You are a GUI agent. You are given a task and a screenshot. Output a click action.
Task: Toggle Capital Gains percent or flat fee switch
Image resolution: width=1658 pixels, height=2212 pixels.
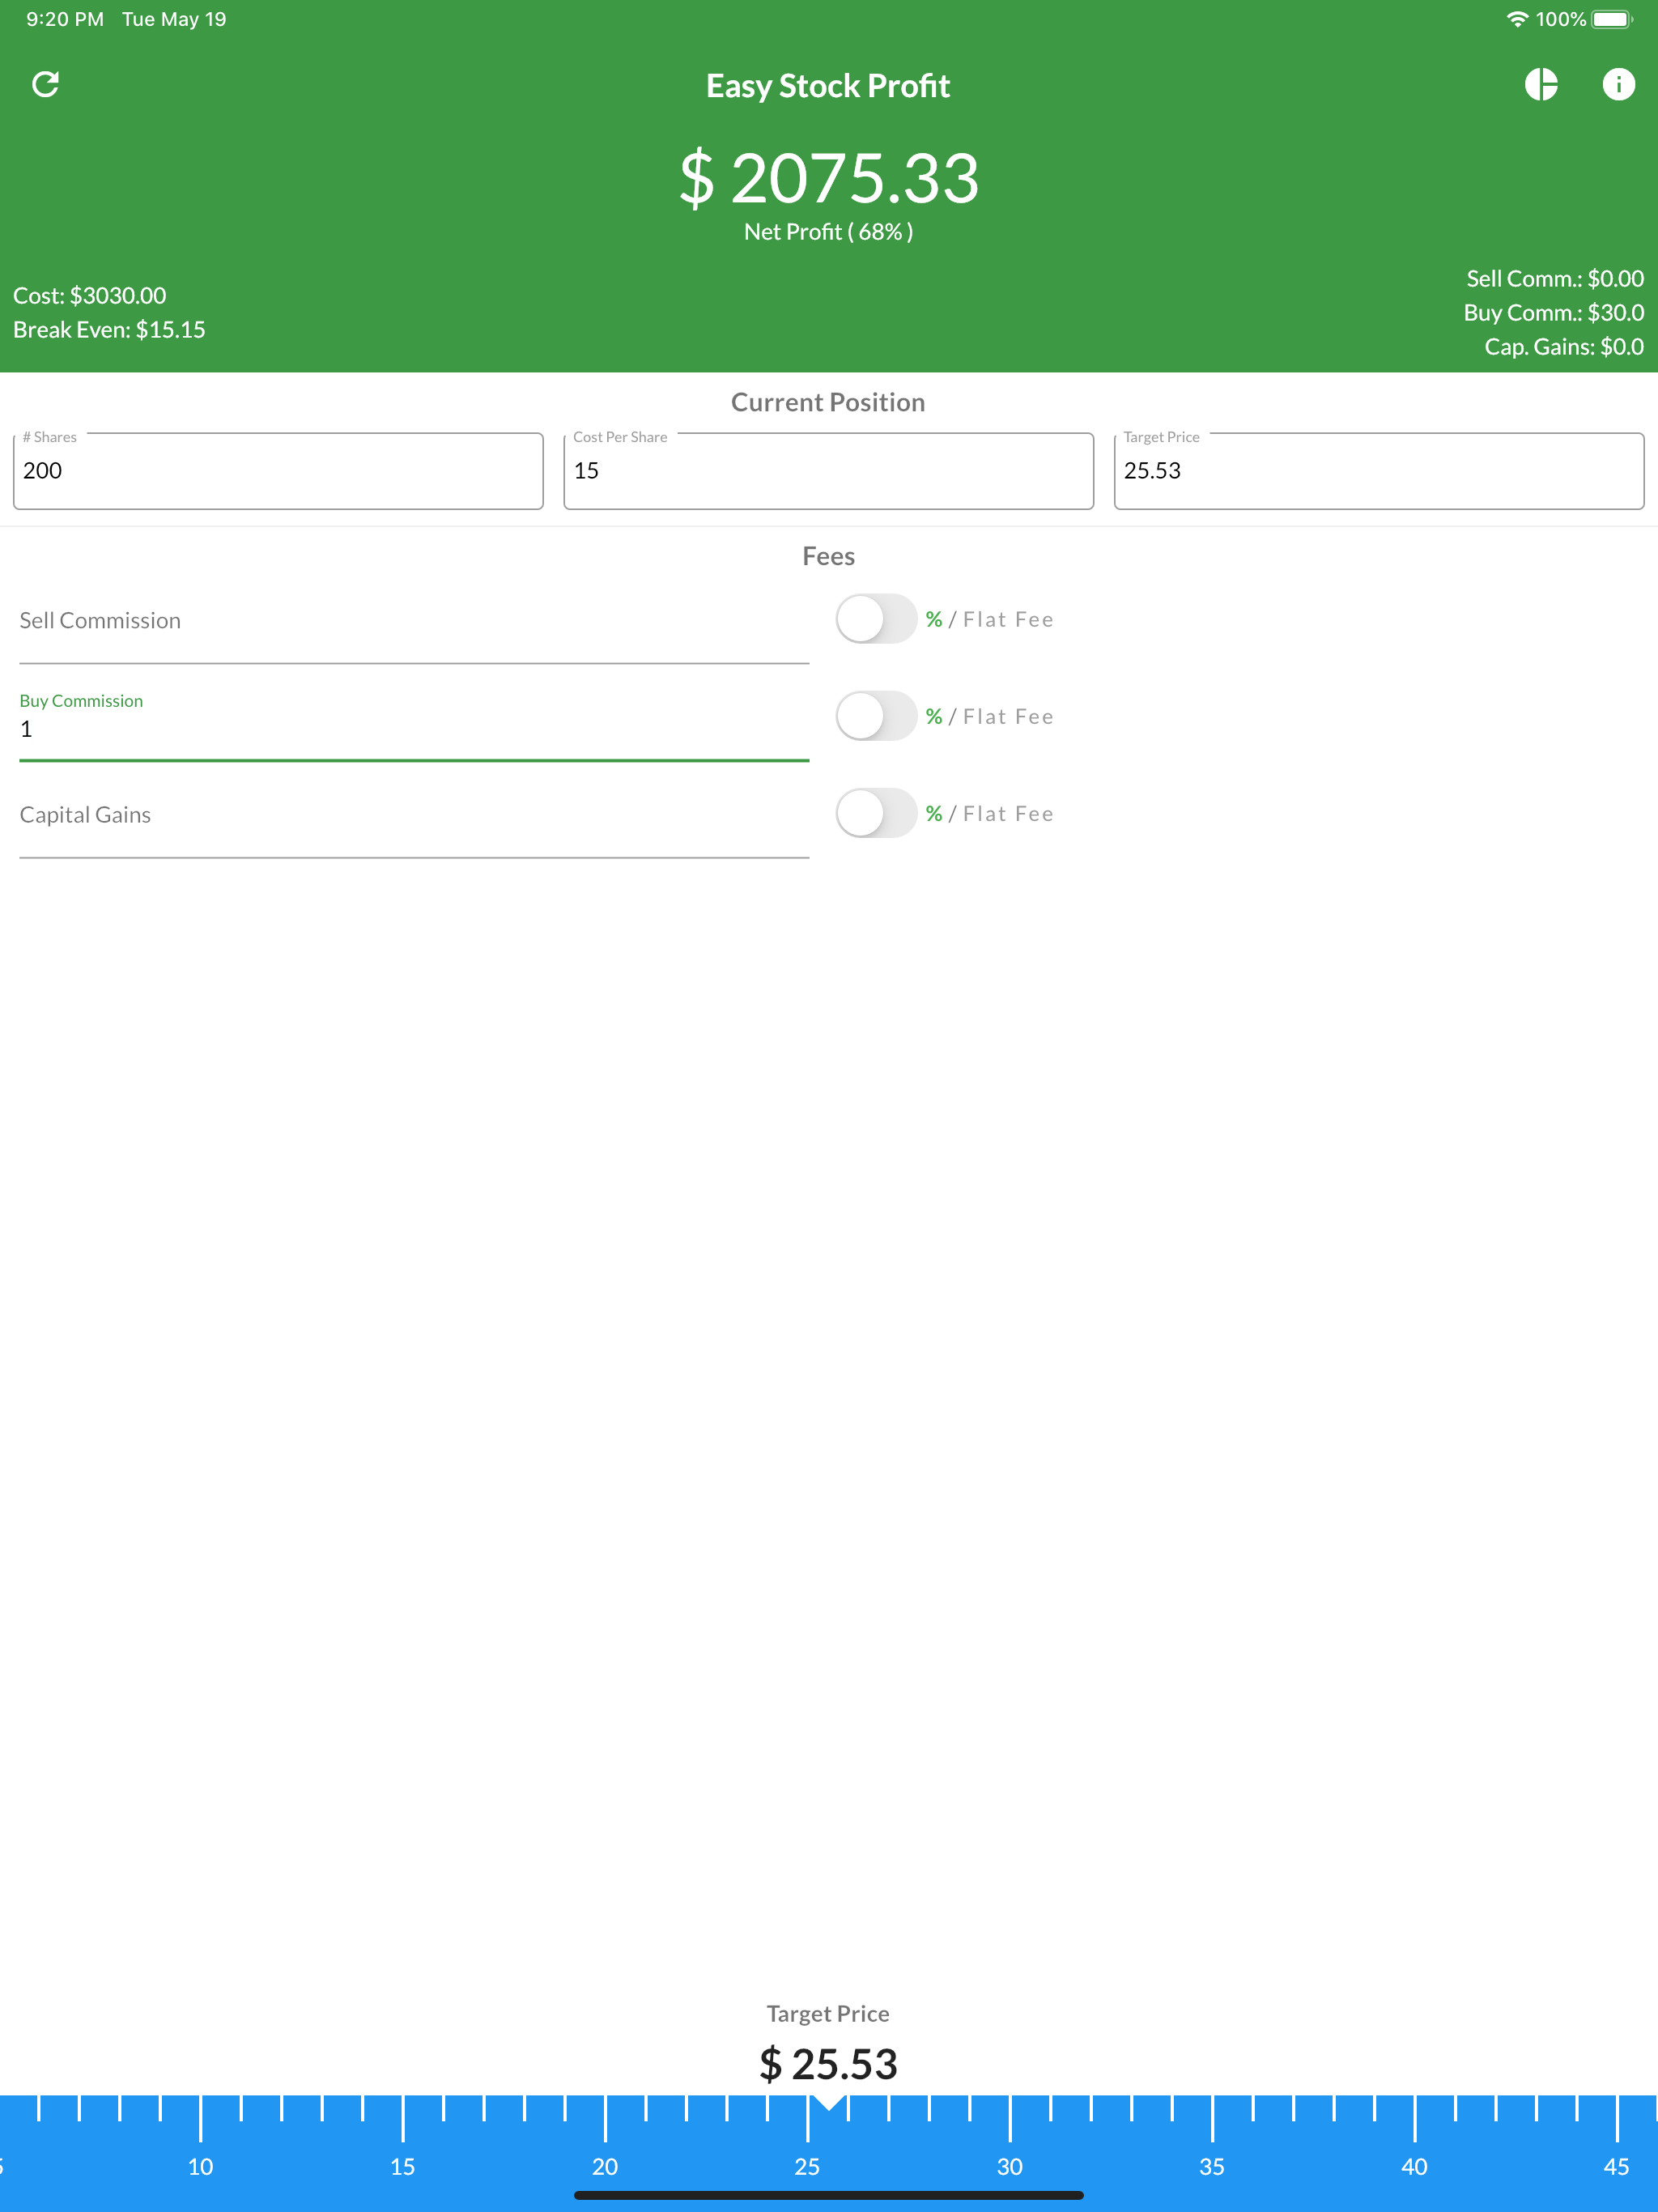(876, 813)
